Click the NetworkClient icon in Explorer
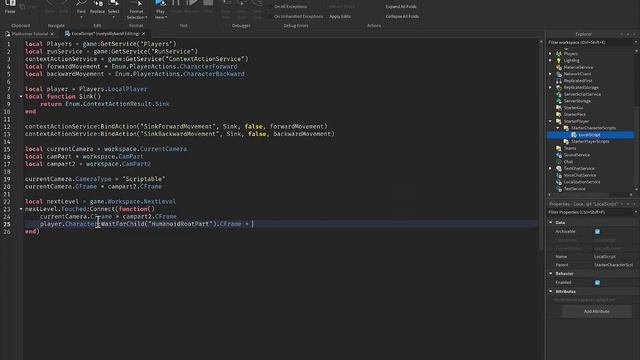Image resolution: width=640 pixels, height=360 pixels. [559, 74]
